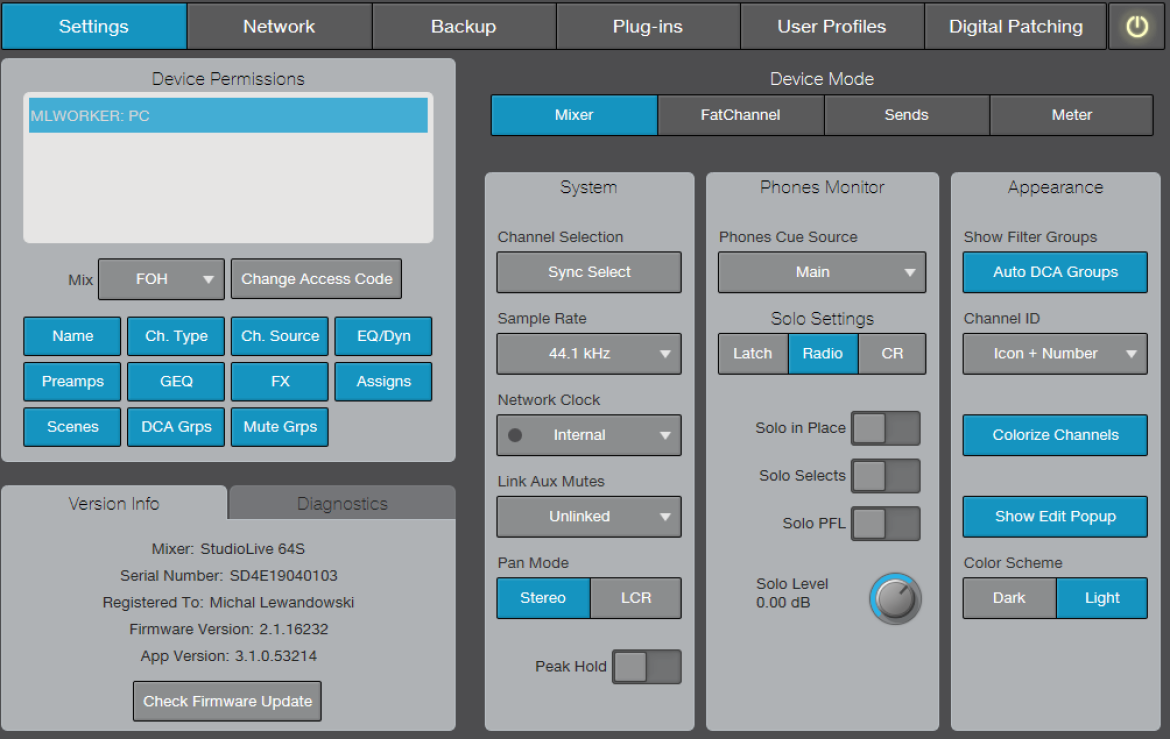Select MLWORKER: PC in Device Permissions
This screenshot has height=739, width=1170.
click(x=228, y=116)
